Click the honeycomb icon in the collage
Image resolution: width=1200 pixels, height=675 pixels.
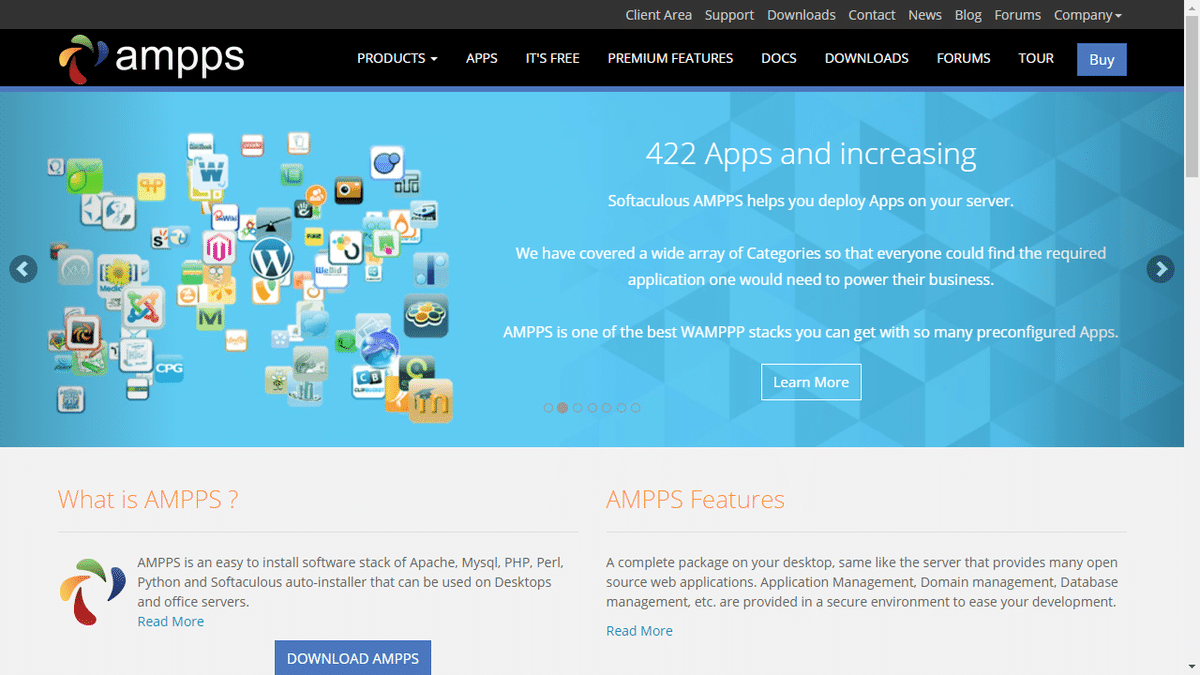click(425, 315)
